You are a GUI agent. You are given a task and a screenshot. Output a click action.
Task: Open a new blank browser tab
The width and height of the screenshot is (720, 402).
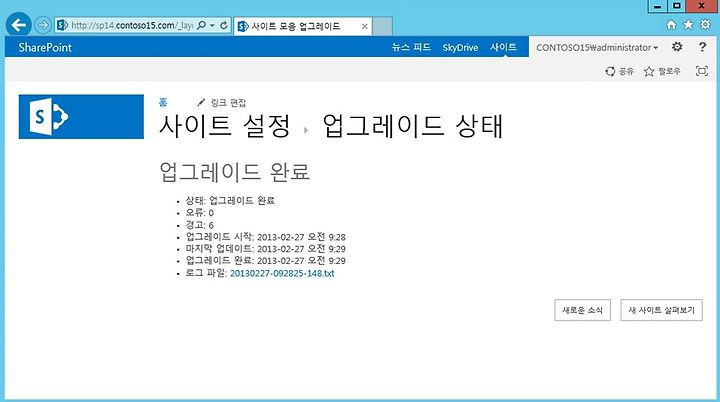pyautogui.click(x=382, y=26)
